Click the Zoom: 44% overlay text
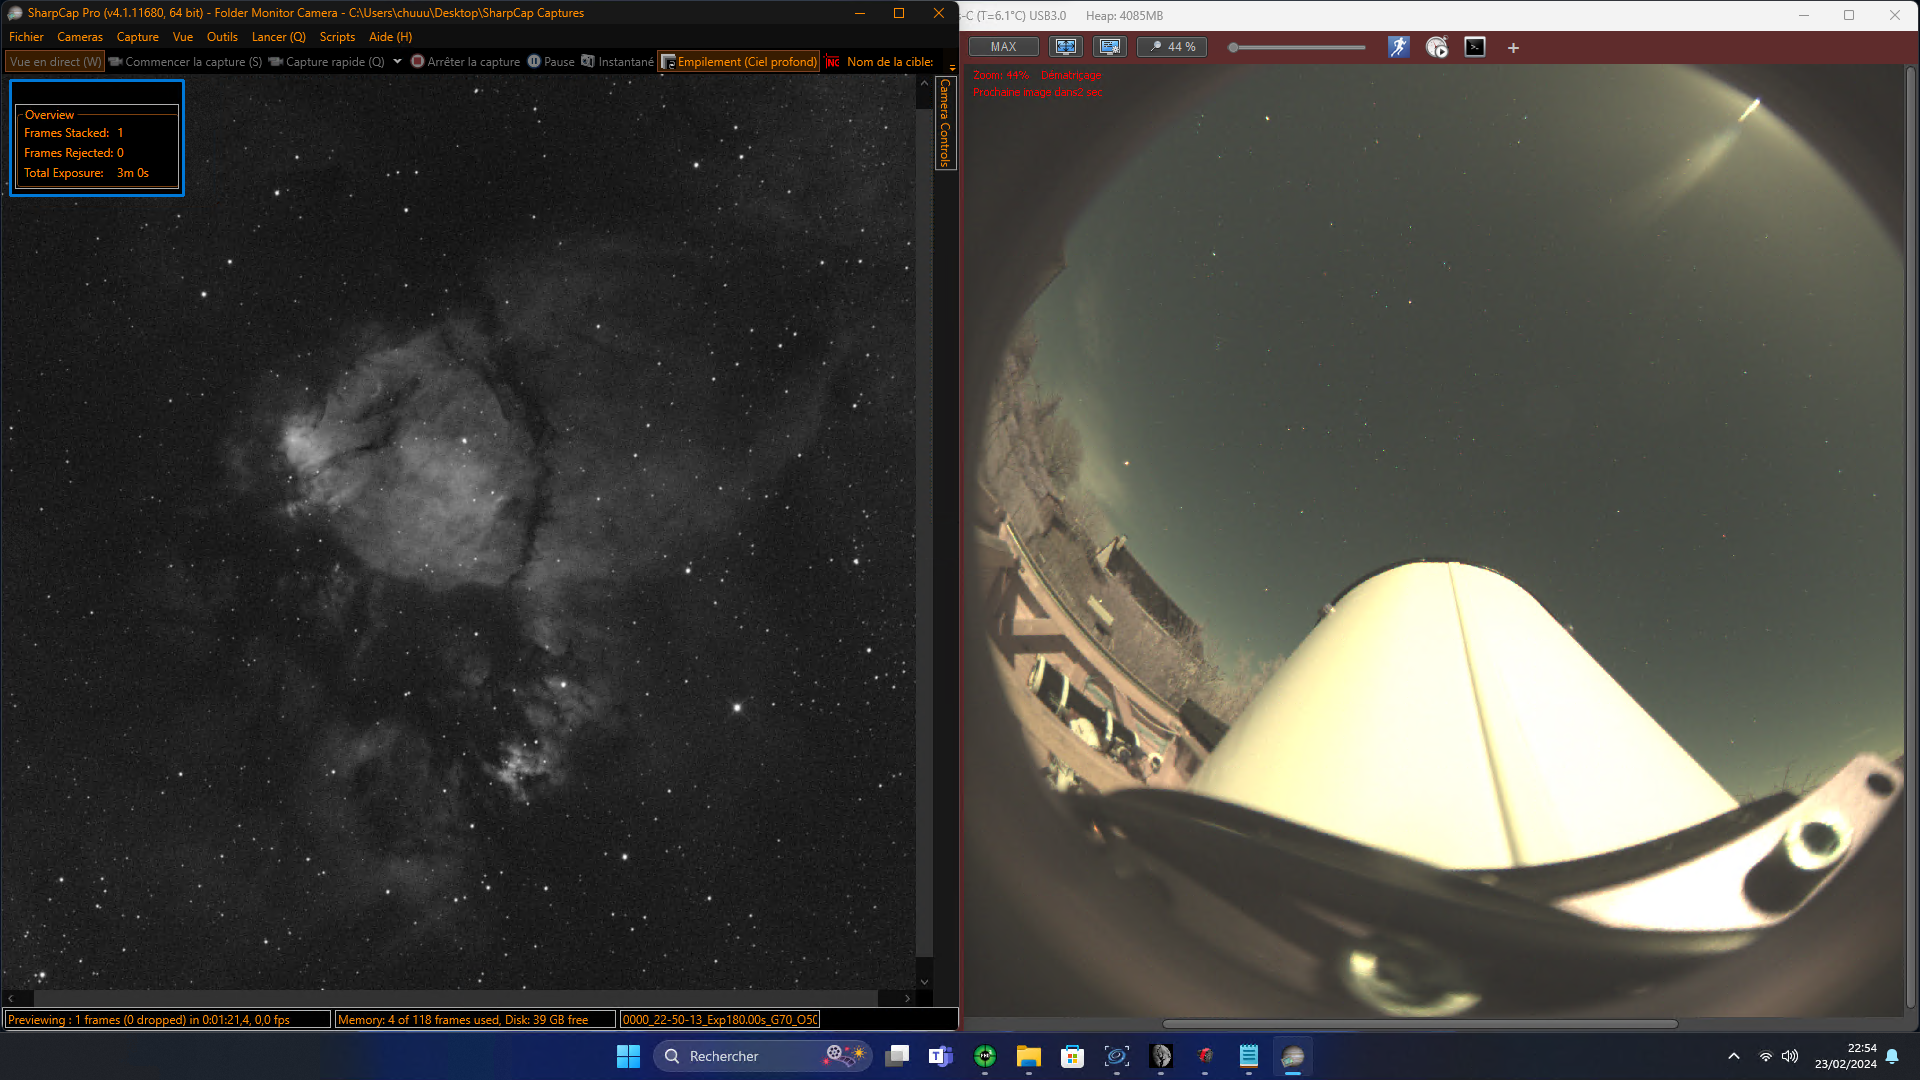 point(1001,75)
